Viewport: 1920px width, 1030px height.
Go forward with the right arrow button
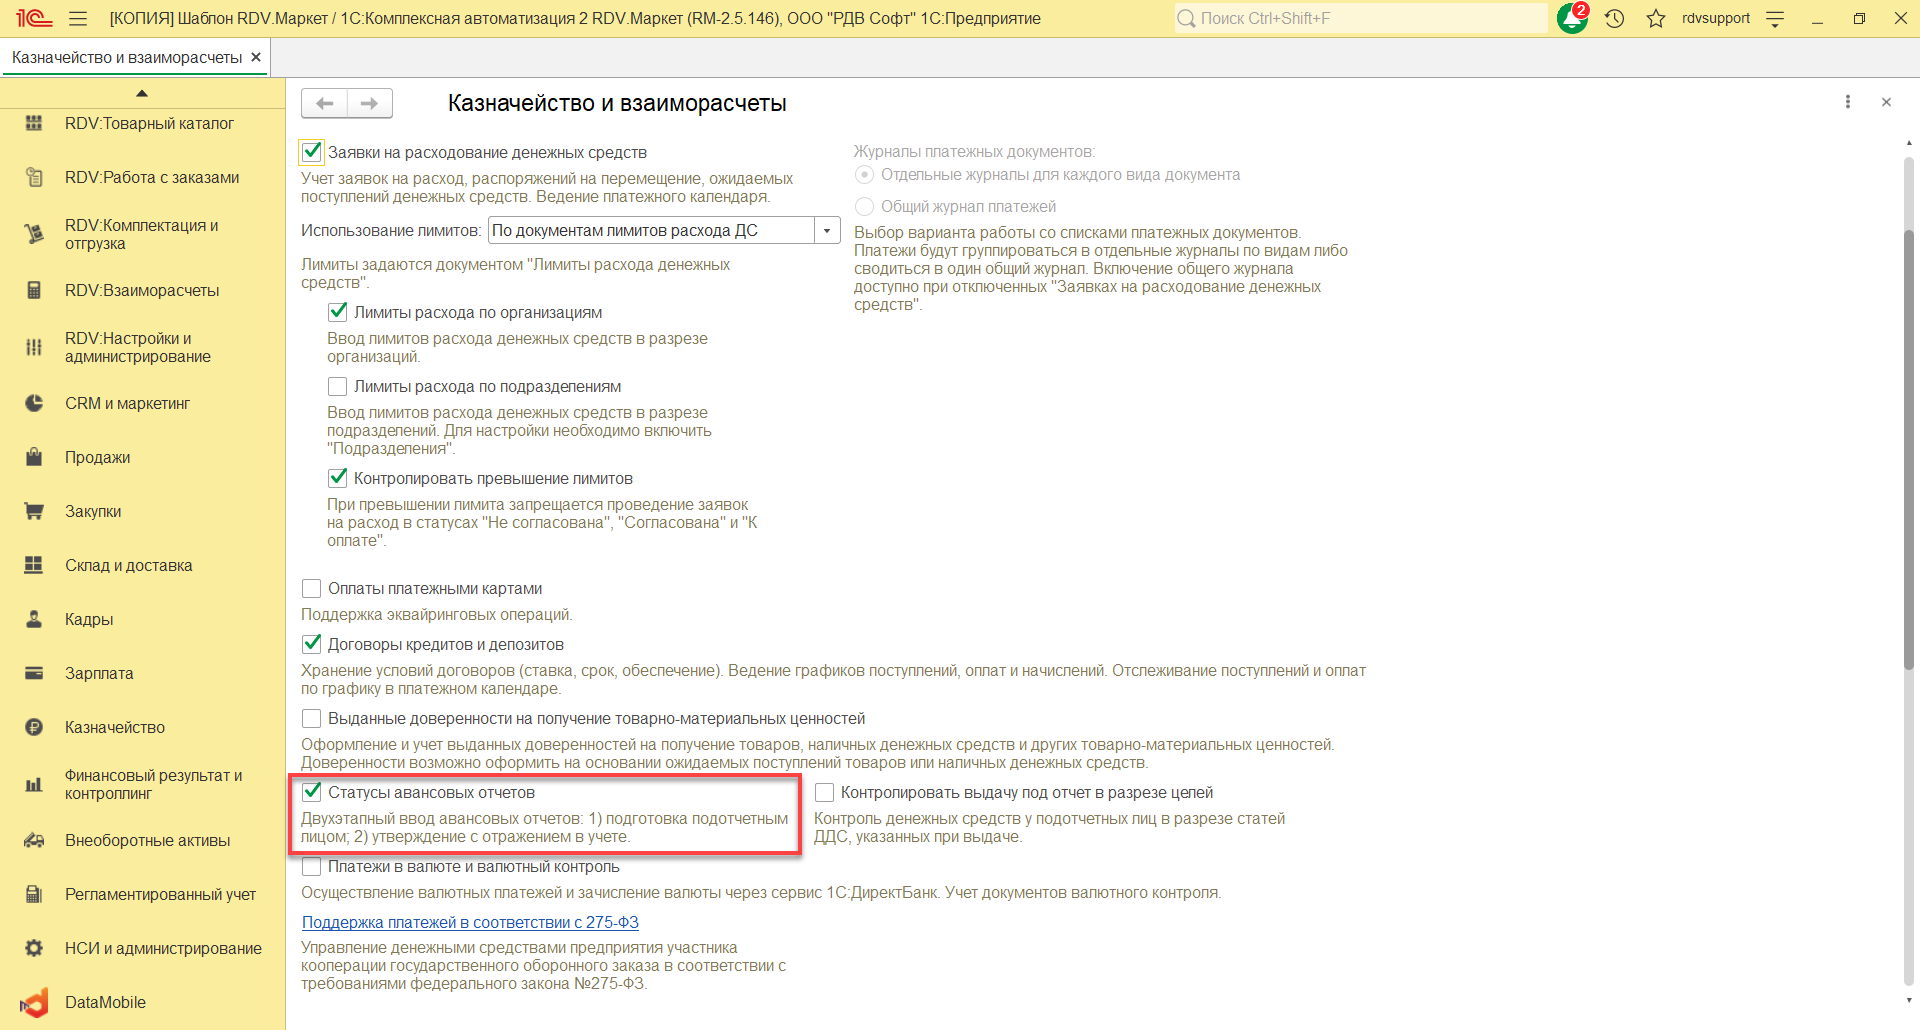(x=370, y=103)
